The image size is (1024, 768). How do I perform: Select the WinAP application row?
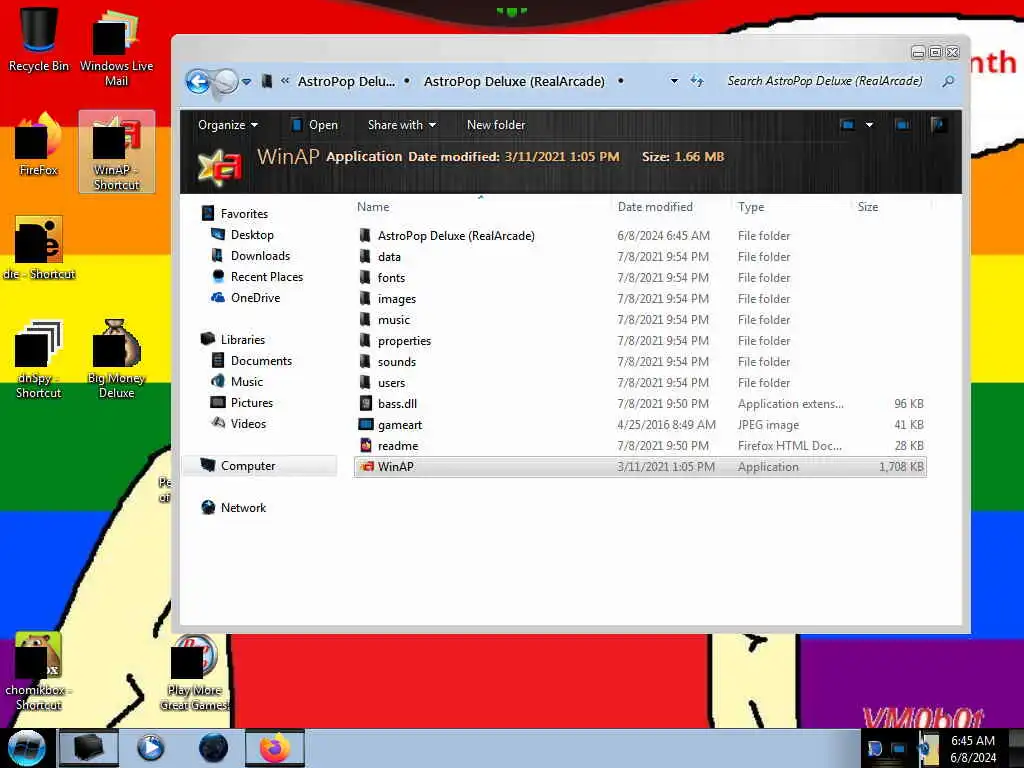[x=640, y=467]
